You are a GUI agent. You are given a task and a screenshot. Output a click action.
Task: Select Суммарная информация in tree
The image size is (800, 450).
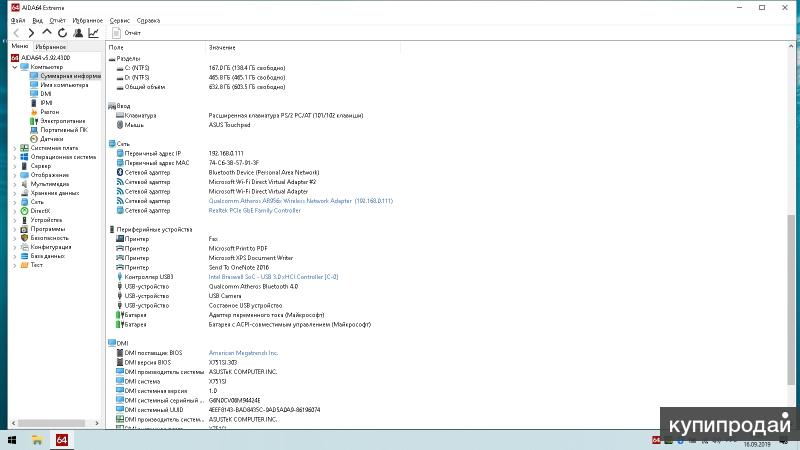[66, 76]
